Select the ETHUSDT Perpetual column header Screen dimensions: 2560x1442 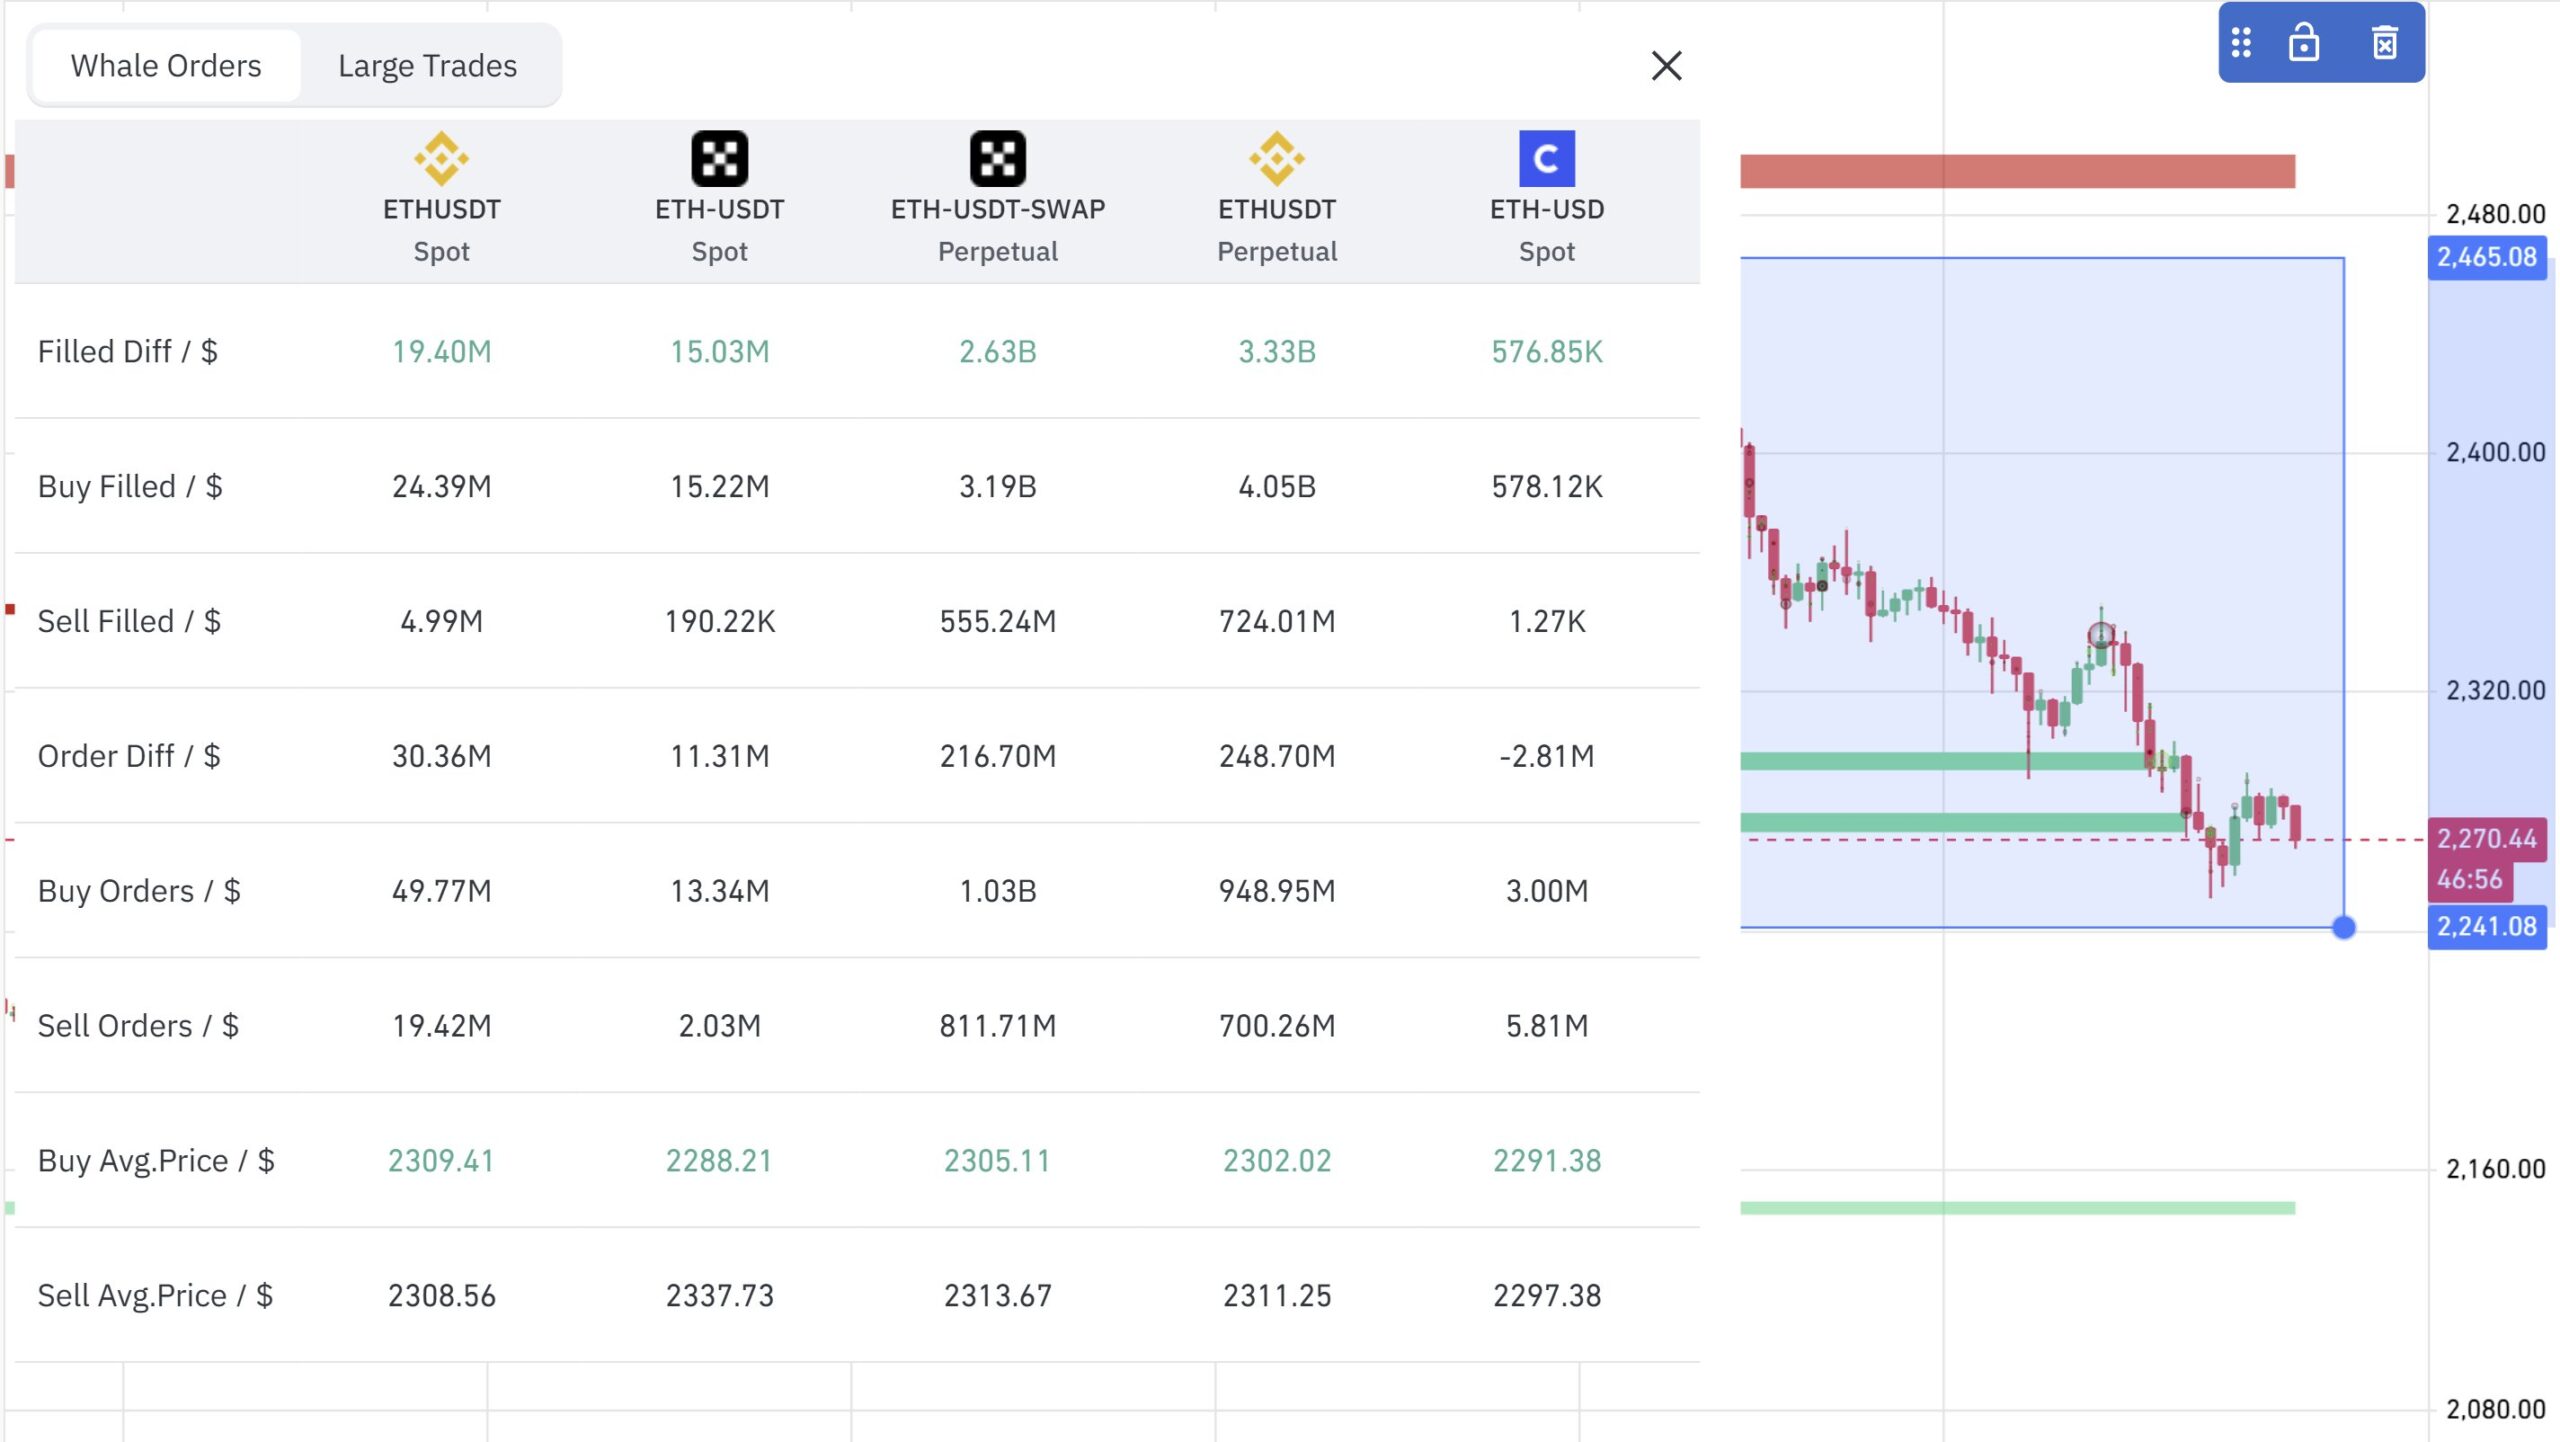1277,201
